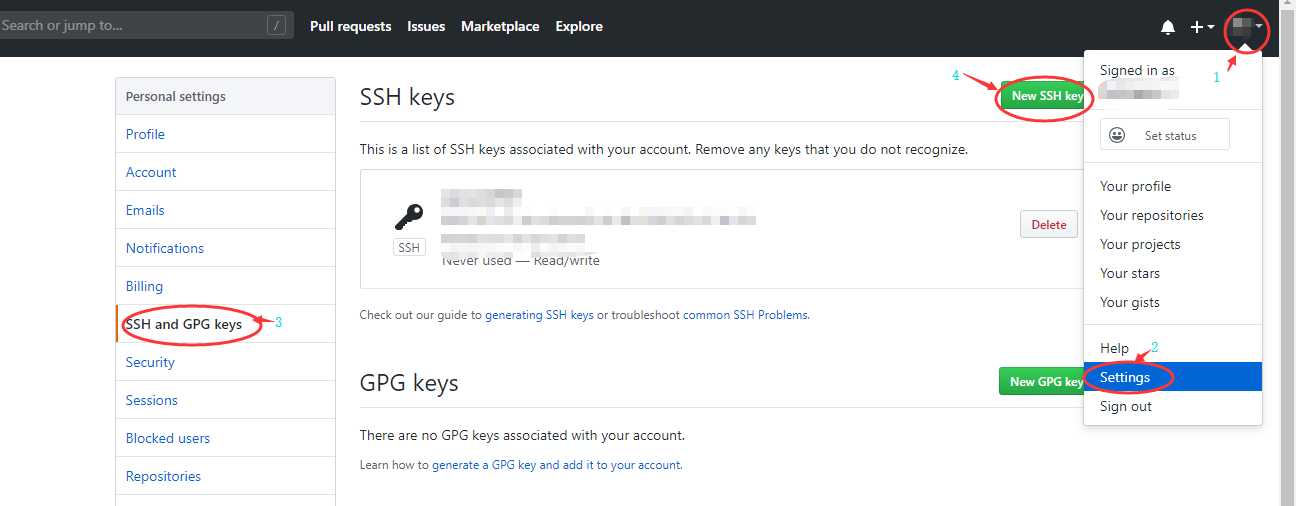The height and width of the screenshot is (506, 1296).
Task: Open the user avatar menu
Action: 1247,27
